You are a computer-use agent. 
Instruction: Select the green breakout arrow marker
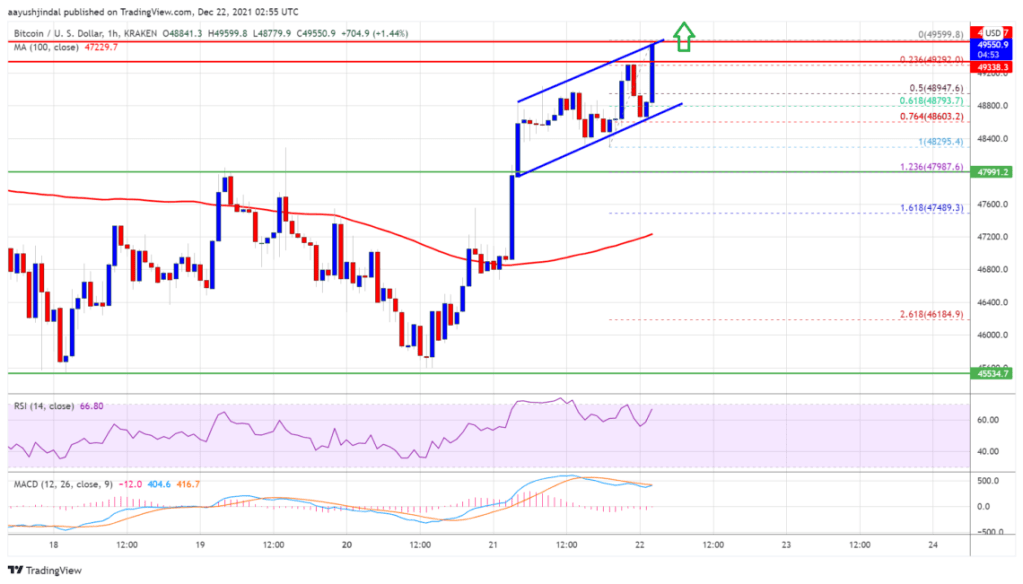point(682,38)
